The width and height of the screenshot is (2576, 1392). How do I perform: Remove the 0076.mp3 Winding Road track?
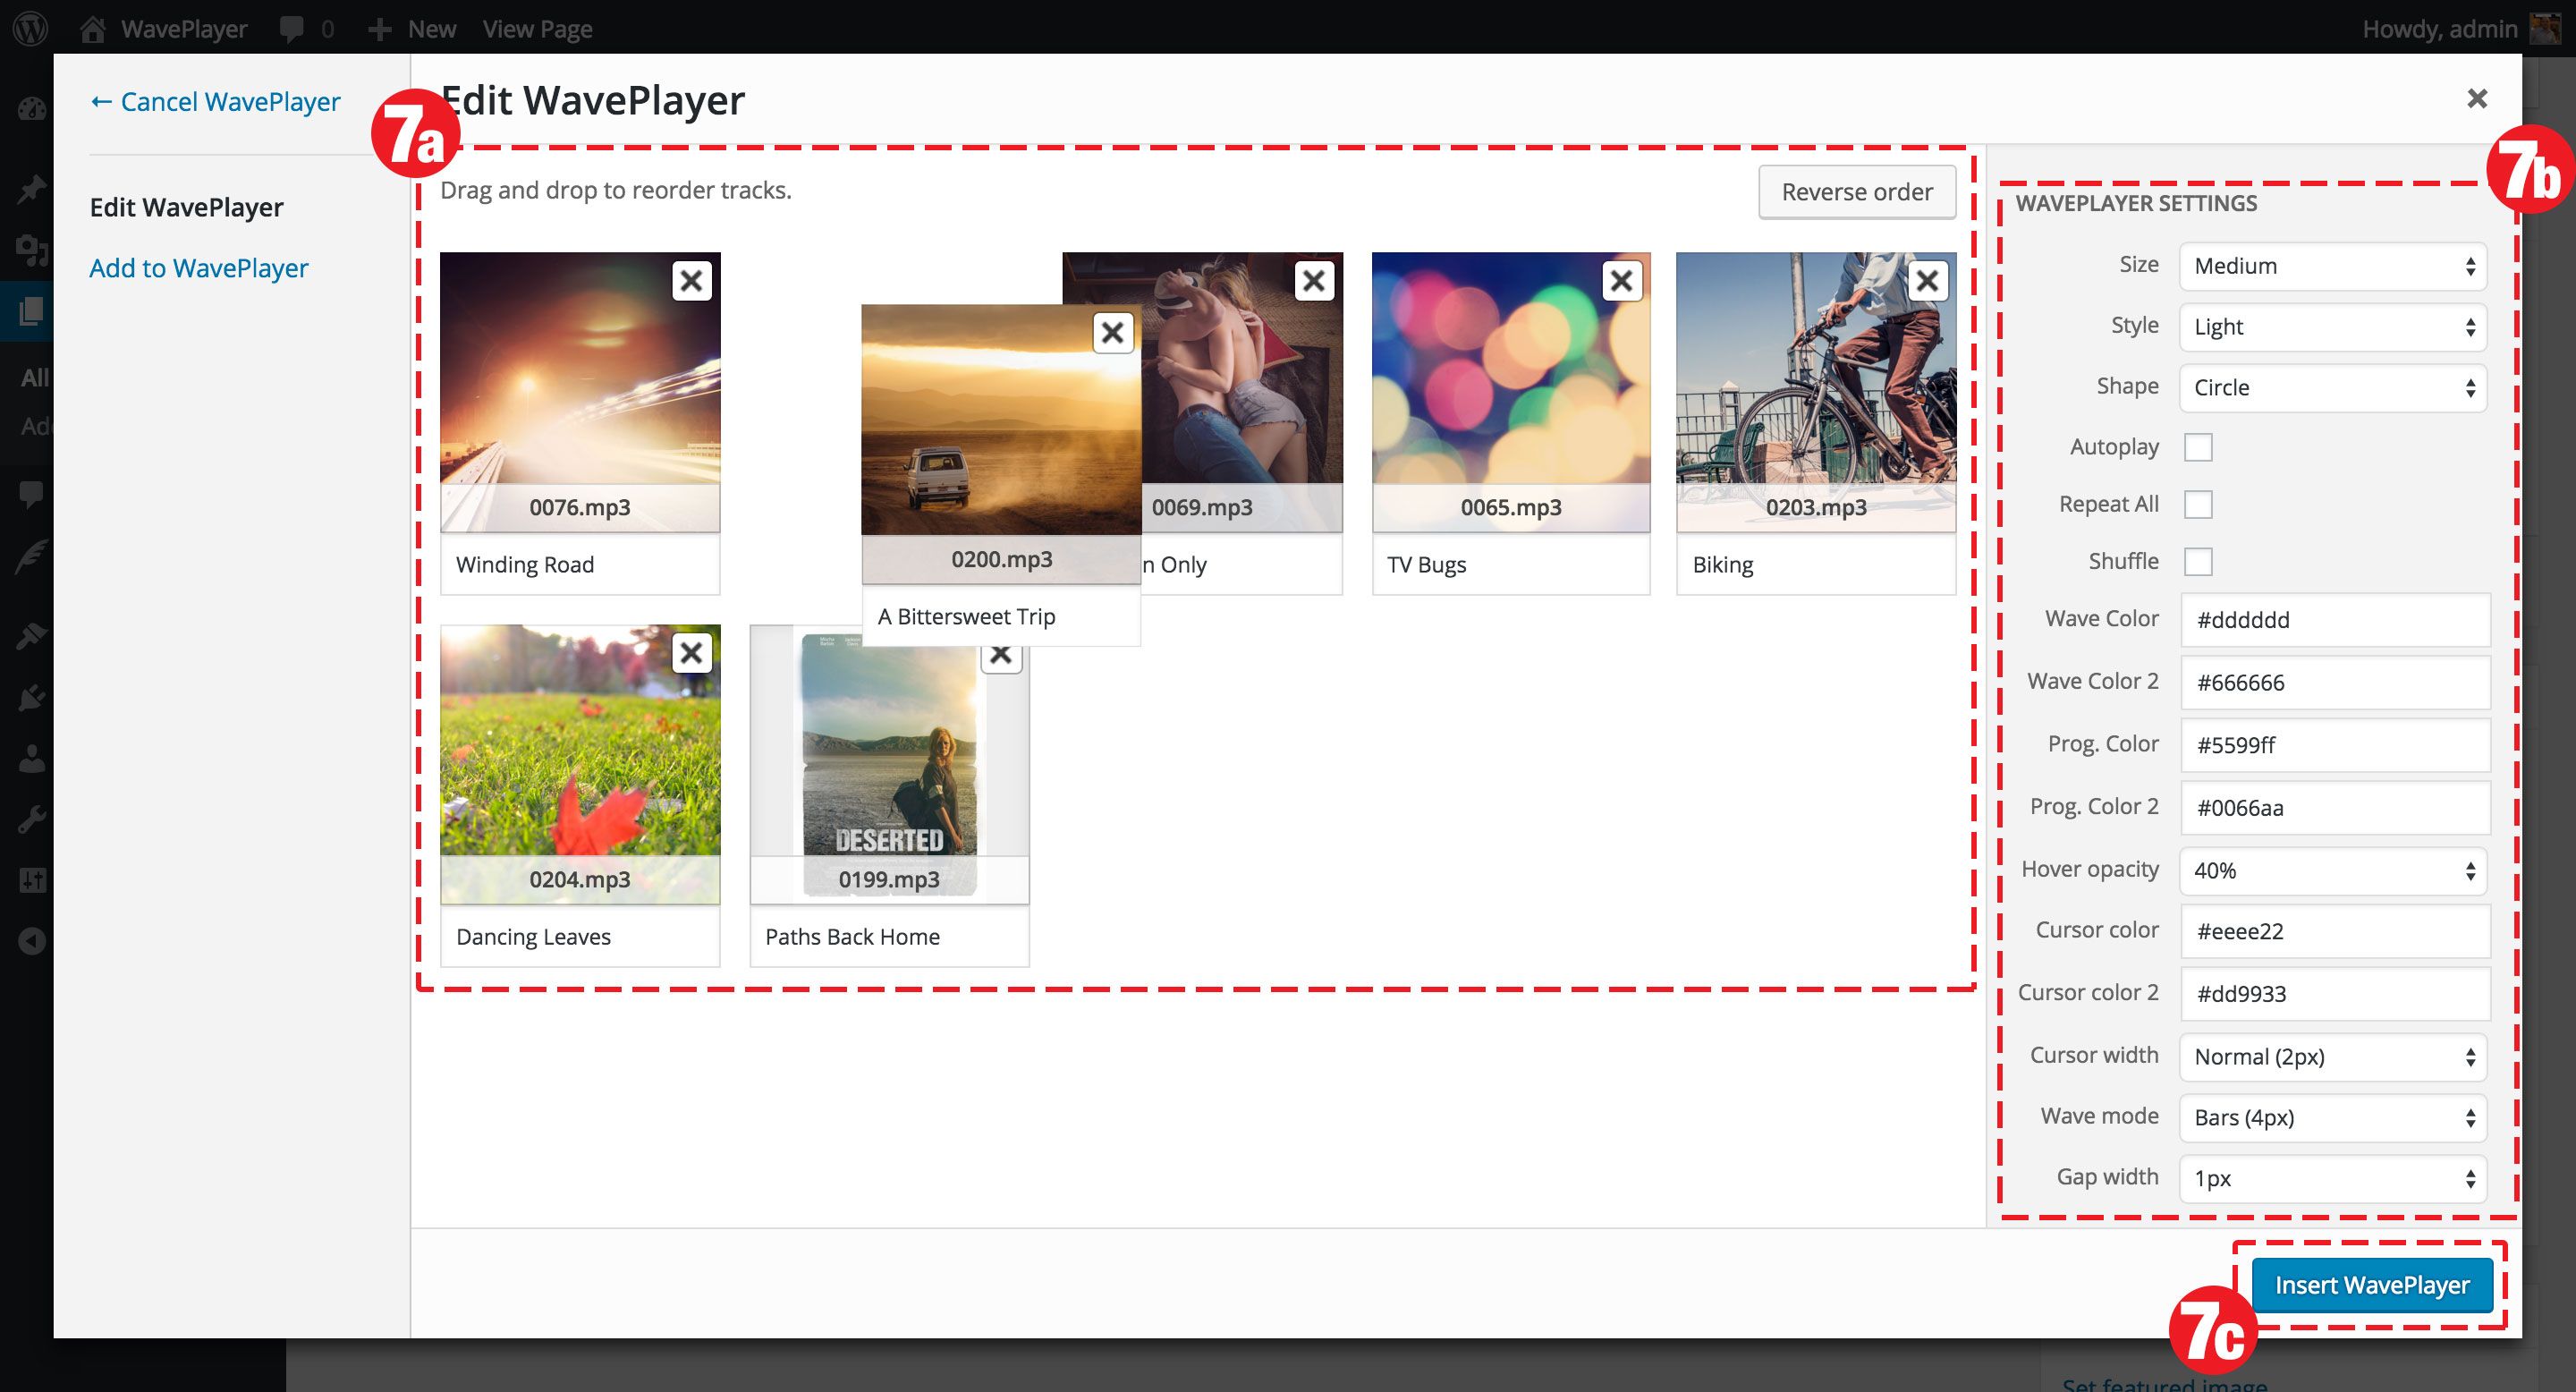pyautogui.click(x=691, y=281)
